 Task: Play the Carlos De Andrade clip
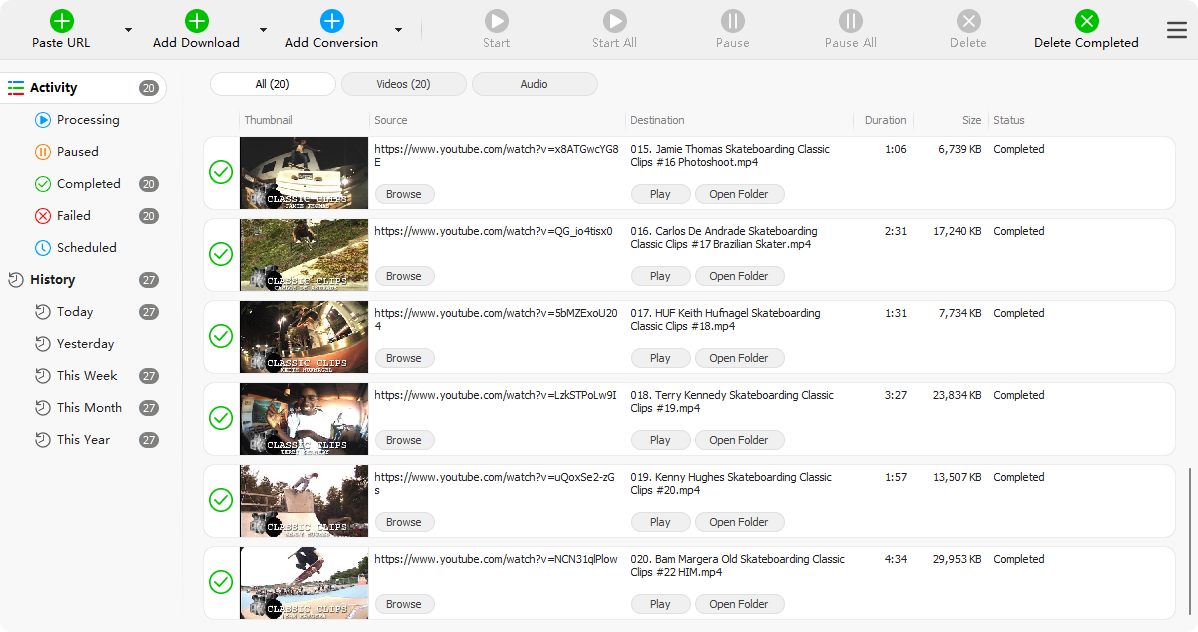(660, 276)
